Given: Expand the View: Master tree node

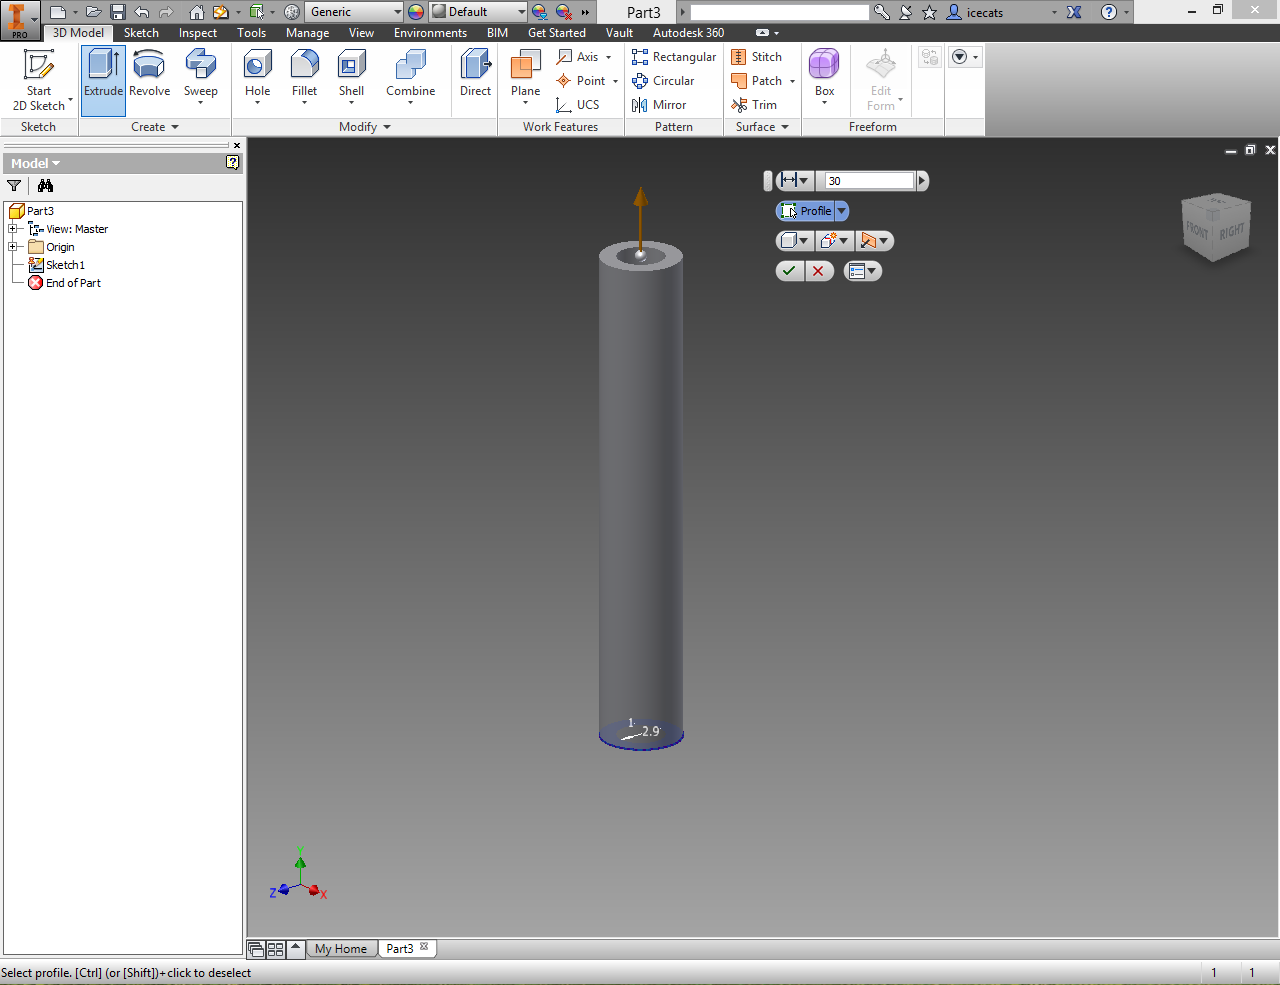Looking at the screenshot, I should (13, 229).
